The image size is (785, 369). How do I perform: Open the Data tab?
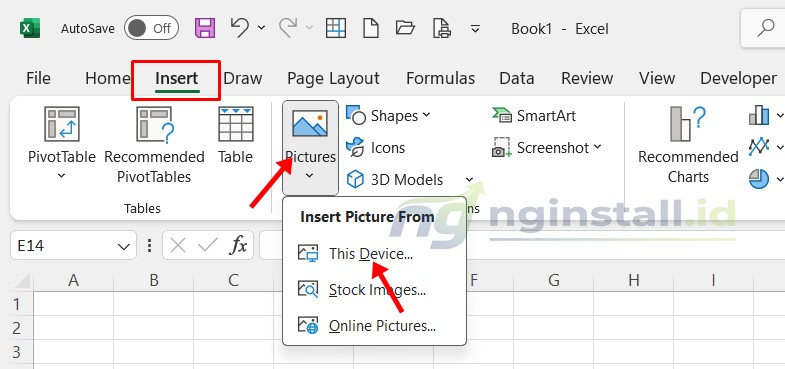point(517,78)
